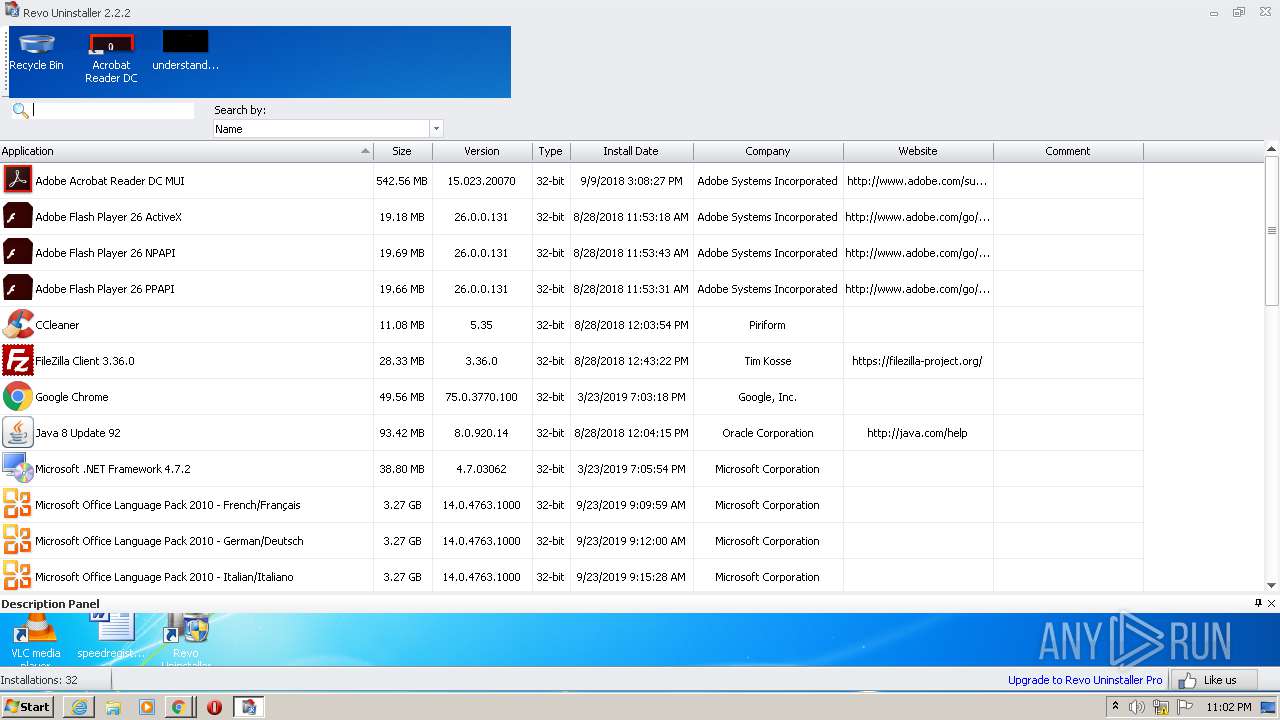Click the 542.56 MB size cell
Viewport: 1280px width, 720px height.
402,181
